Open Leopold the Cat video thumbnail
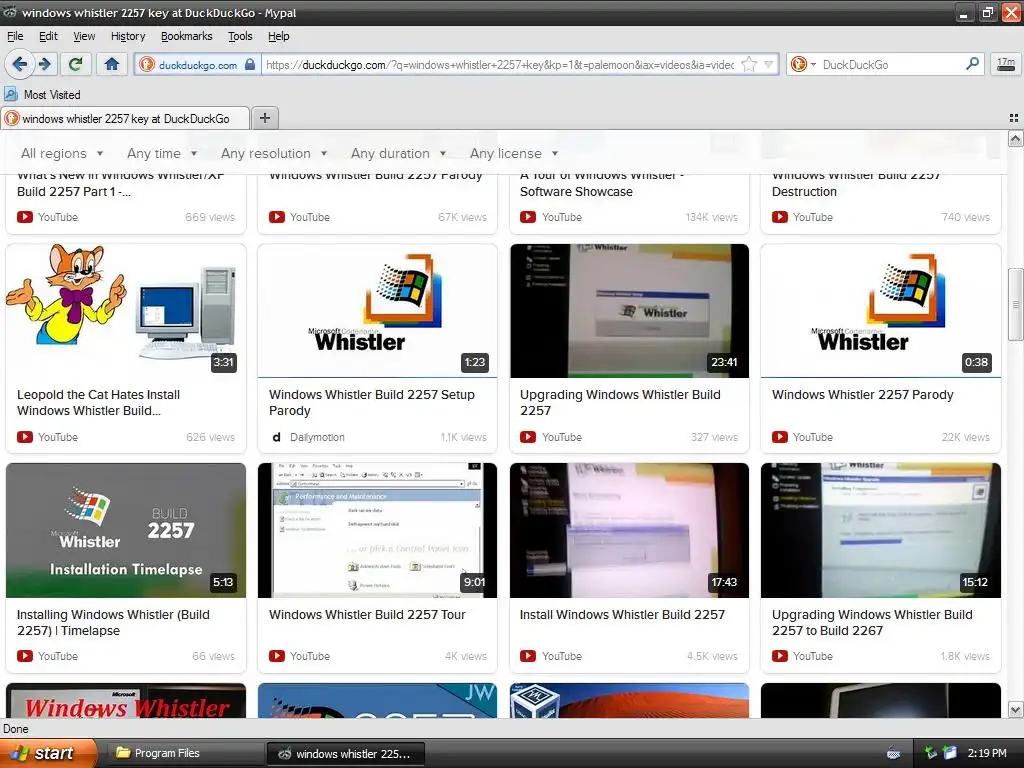The image size is (1024, 768). (x=126, y=311)
